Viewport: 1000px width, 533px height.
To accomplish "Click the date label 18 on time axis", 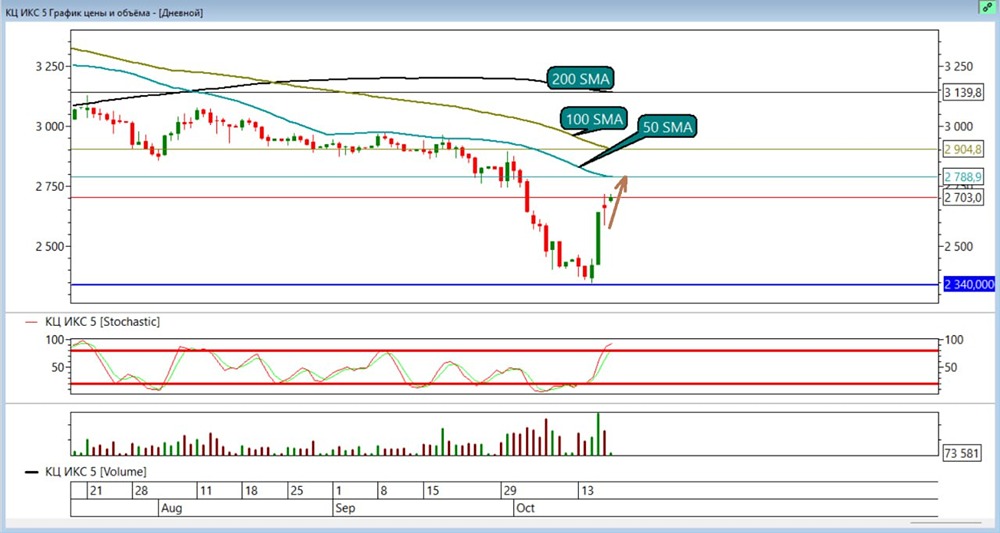I will 251,491.
